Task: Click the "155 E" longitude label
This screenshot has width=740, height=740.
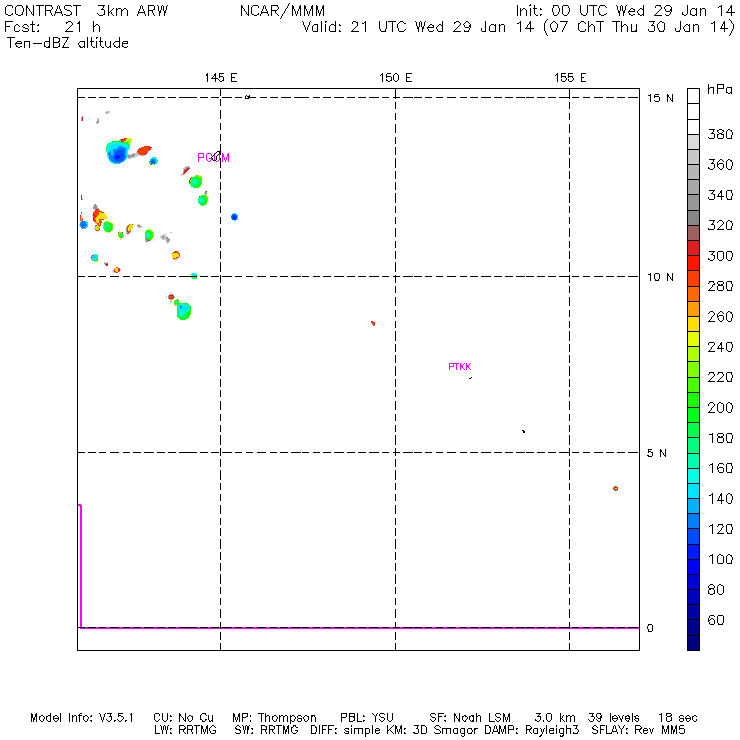Action: click(x=570, y=78)
